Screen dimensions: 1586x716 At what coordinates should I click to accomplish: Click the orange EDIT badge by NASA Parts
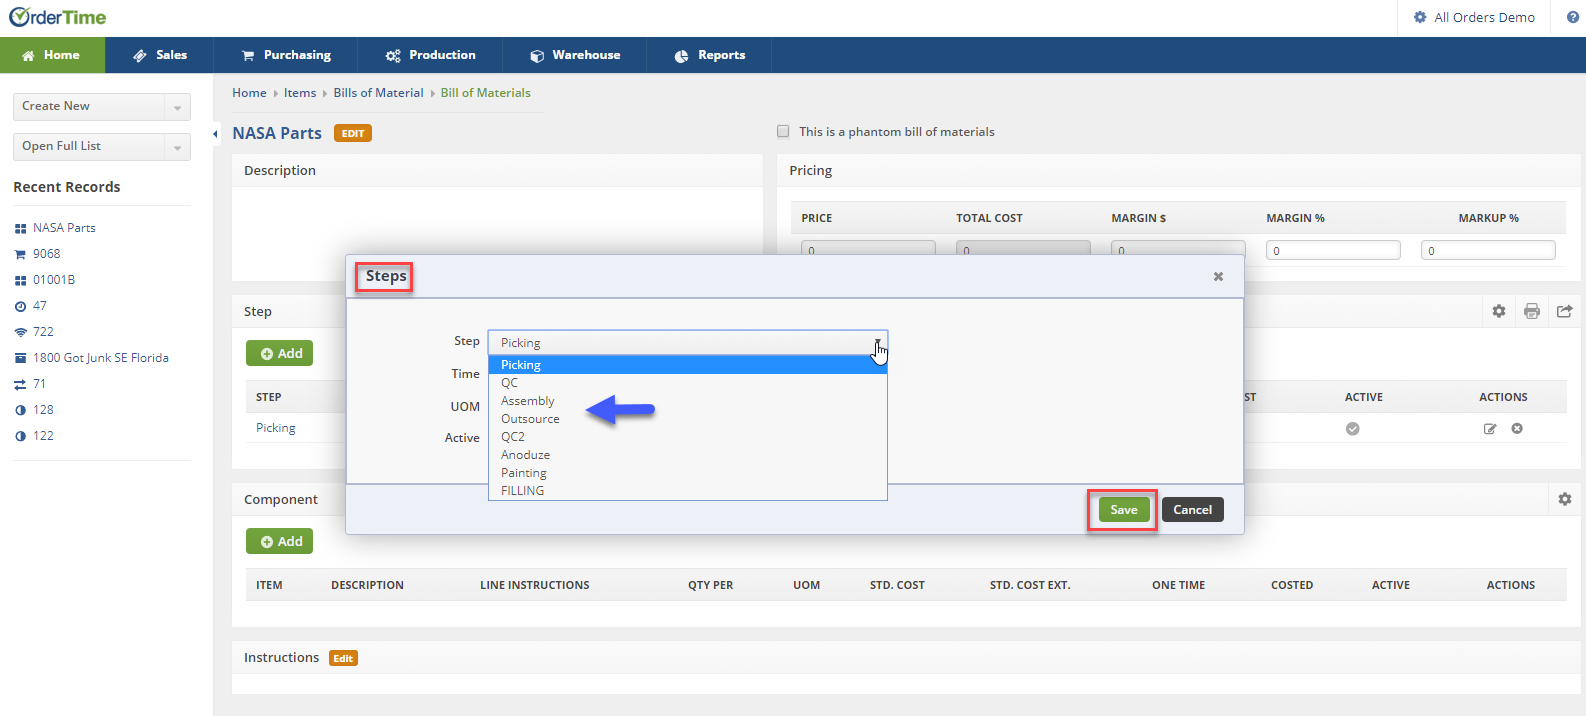pos(353,133)
